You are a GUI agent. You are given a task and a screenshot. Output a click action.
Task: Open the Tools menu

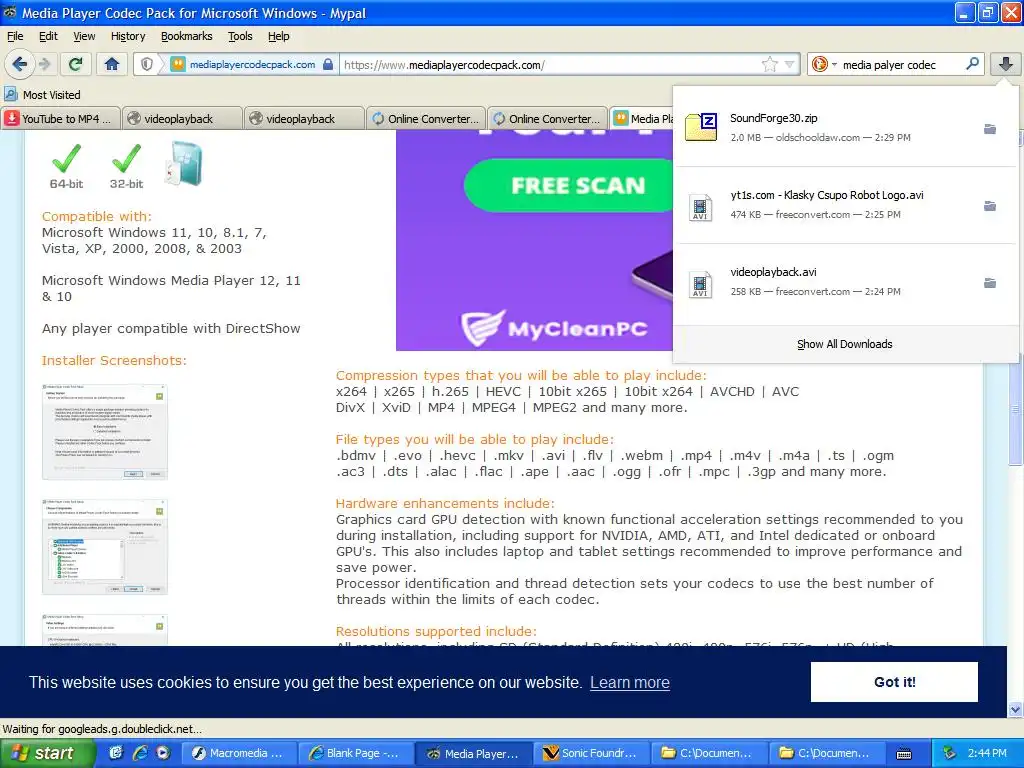point(240,37)
